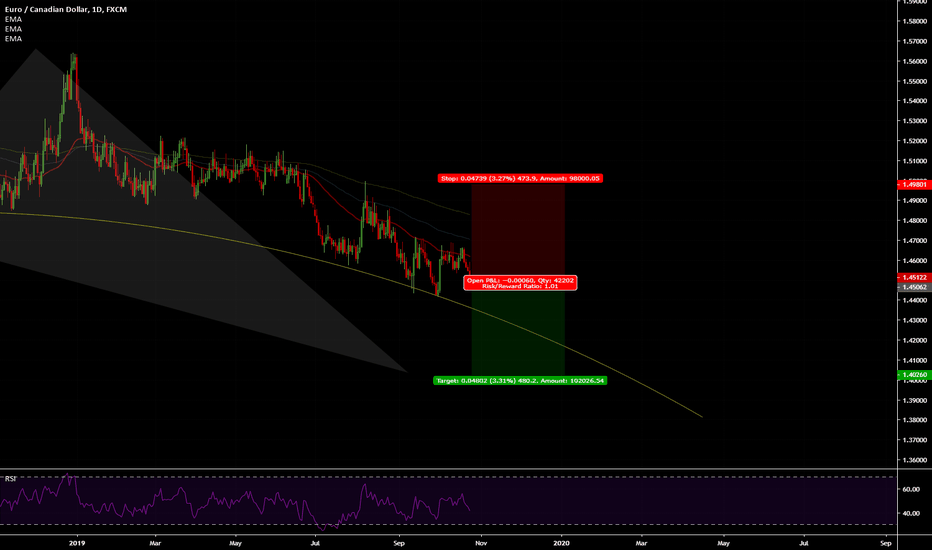Image resolution: width=932 pixels, height=550 pixels.
Task: Click the 2019 date on time axis
Action: (x=77, y=543)
